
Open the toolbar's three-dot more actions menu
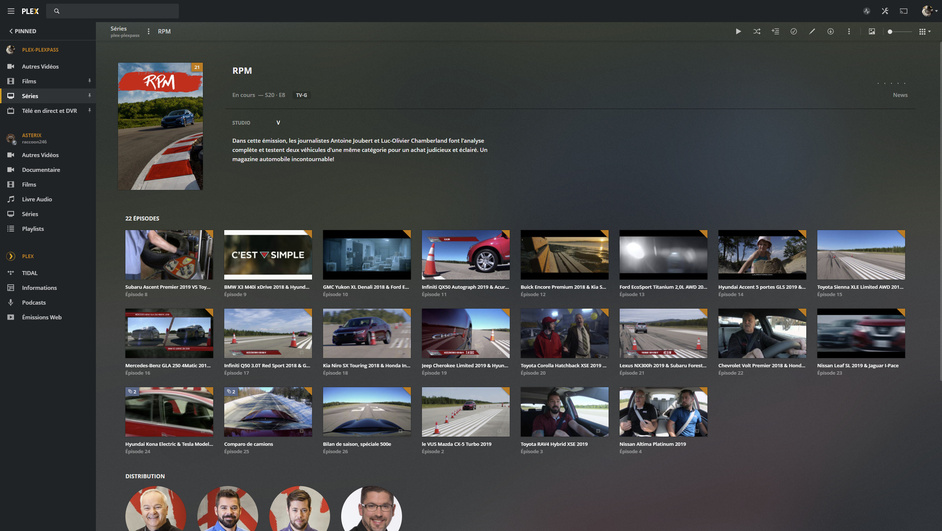point(849,31)
